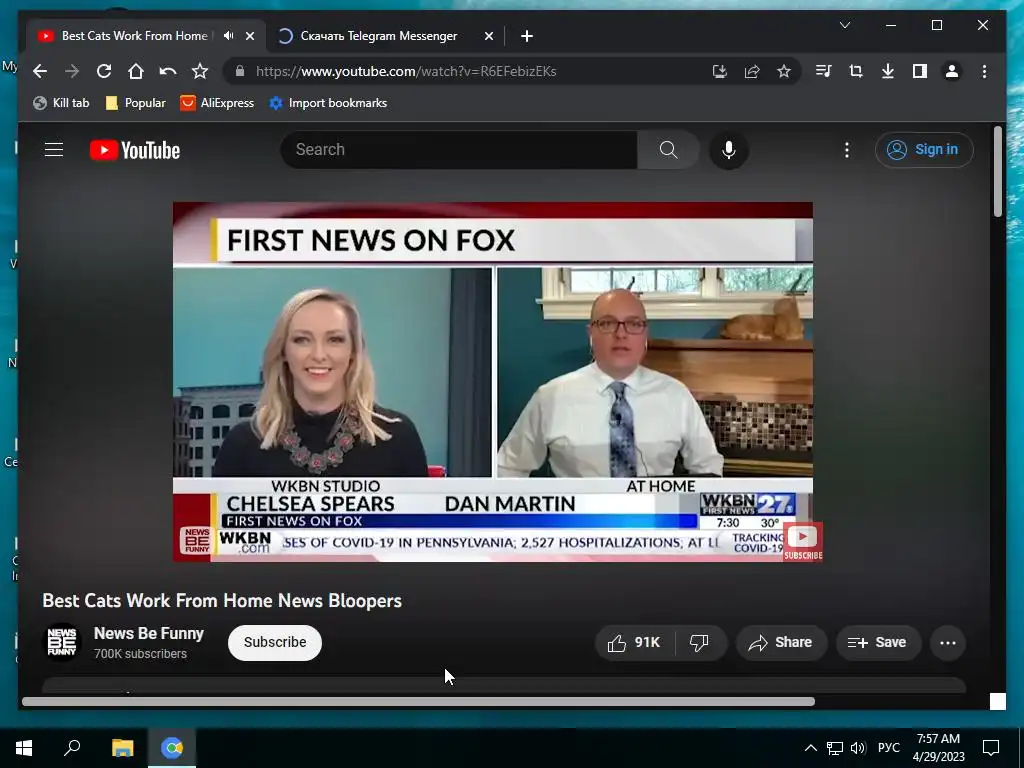
Task: Open the browser downloads icon
Action: click(x=888, y=71)
